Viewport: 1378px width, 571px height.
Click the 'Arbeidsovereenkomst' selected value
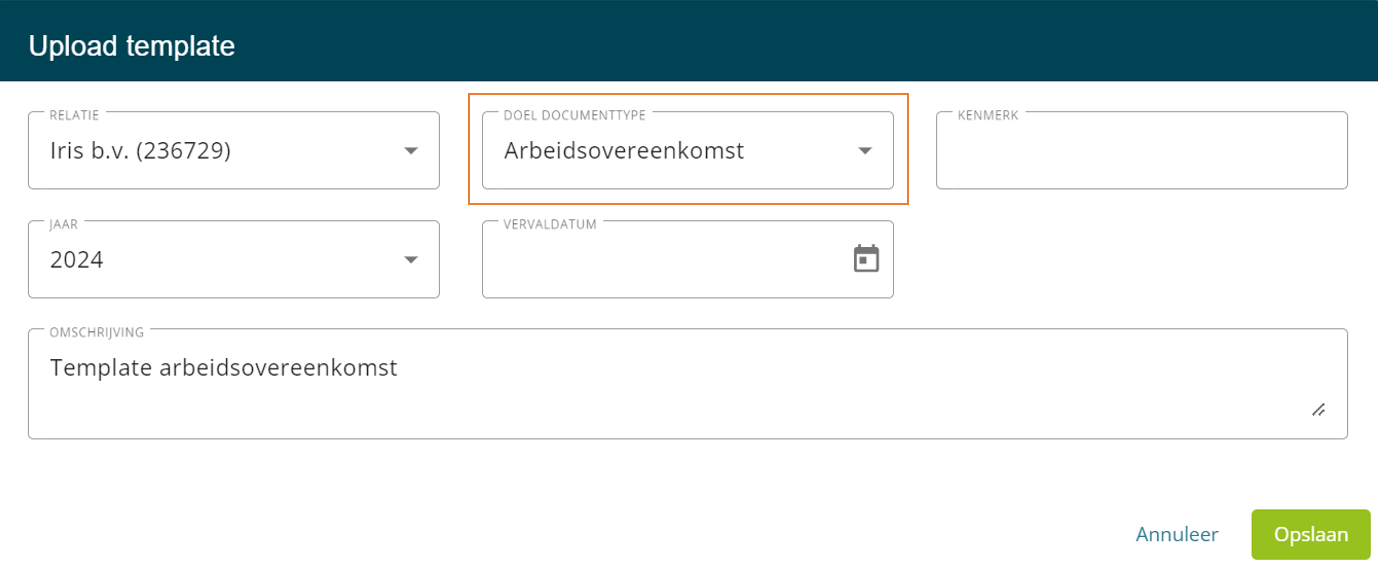(624, 151)
